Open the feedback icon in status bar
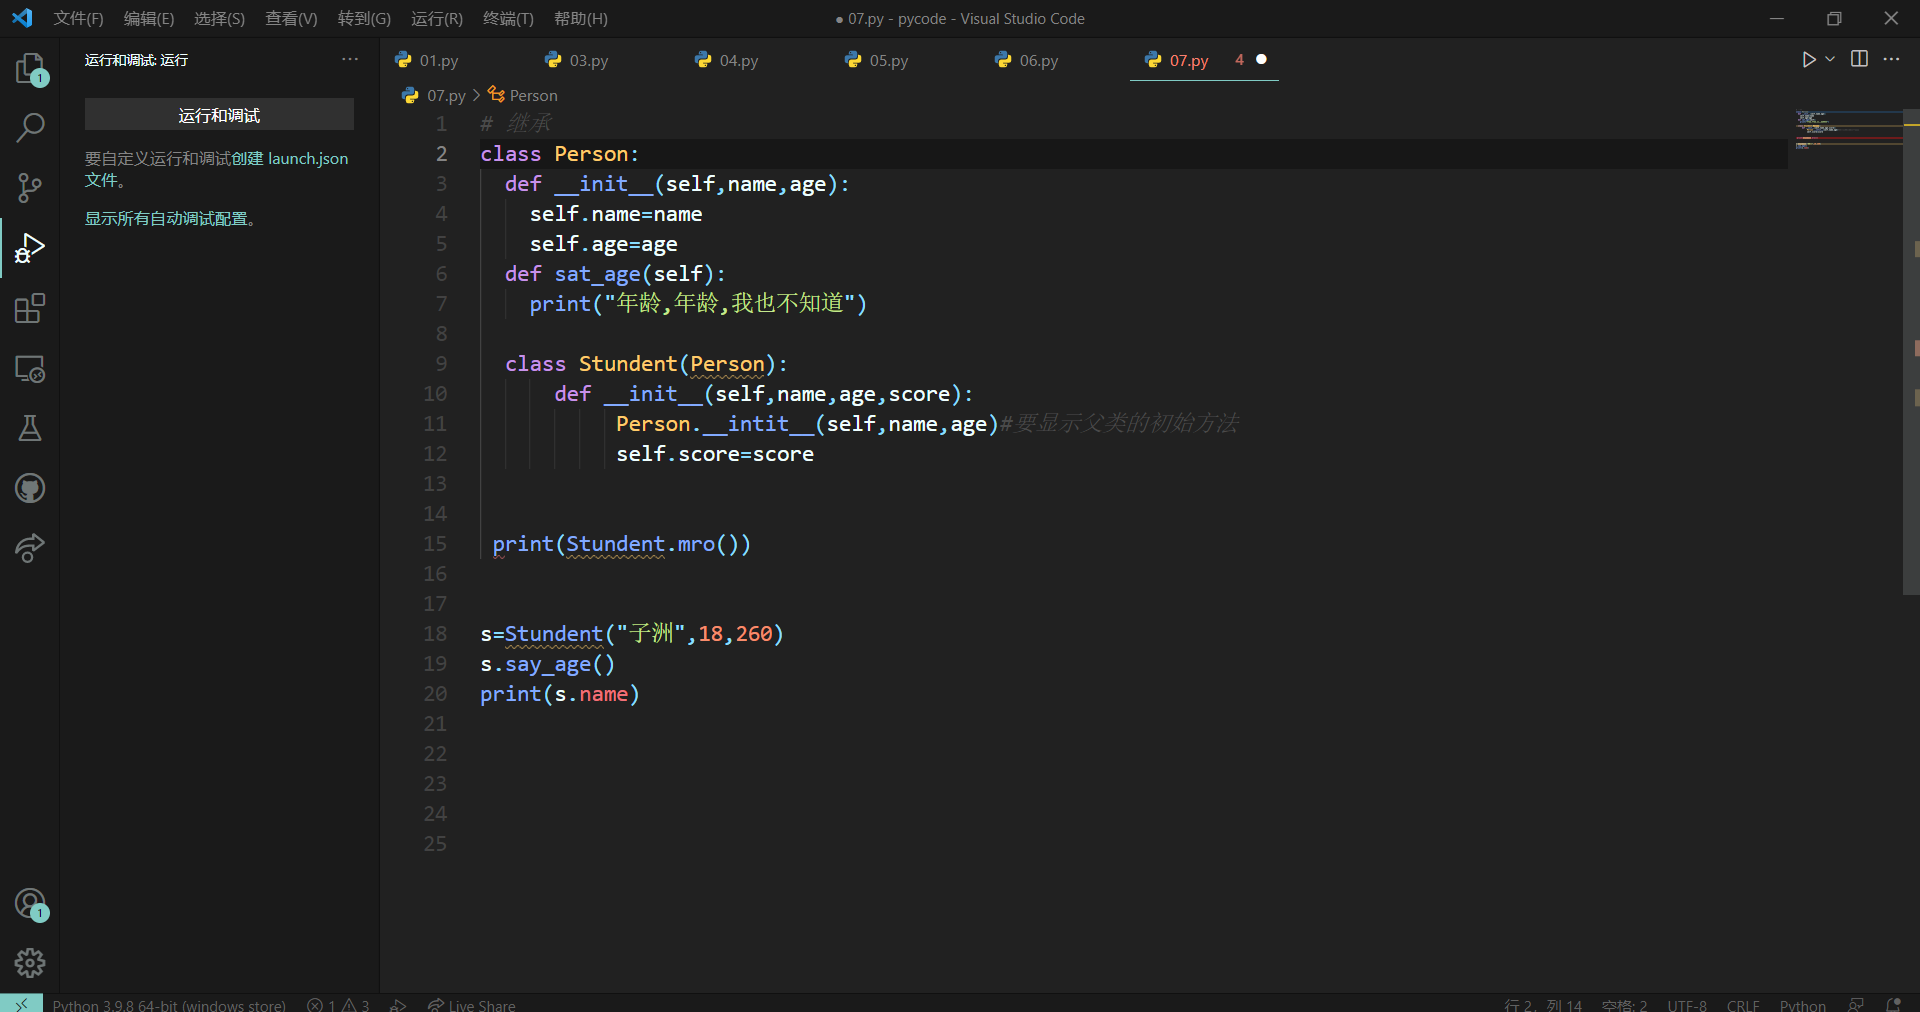1920x1012 pixels. coord(1856,1004)
